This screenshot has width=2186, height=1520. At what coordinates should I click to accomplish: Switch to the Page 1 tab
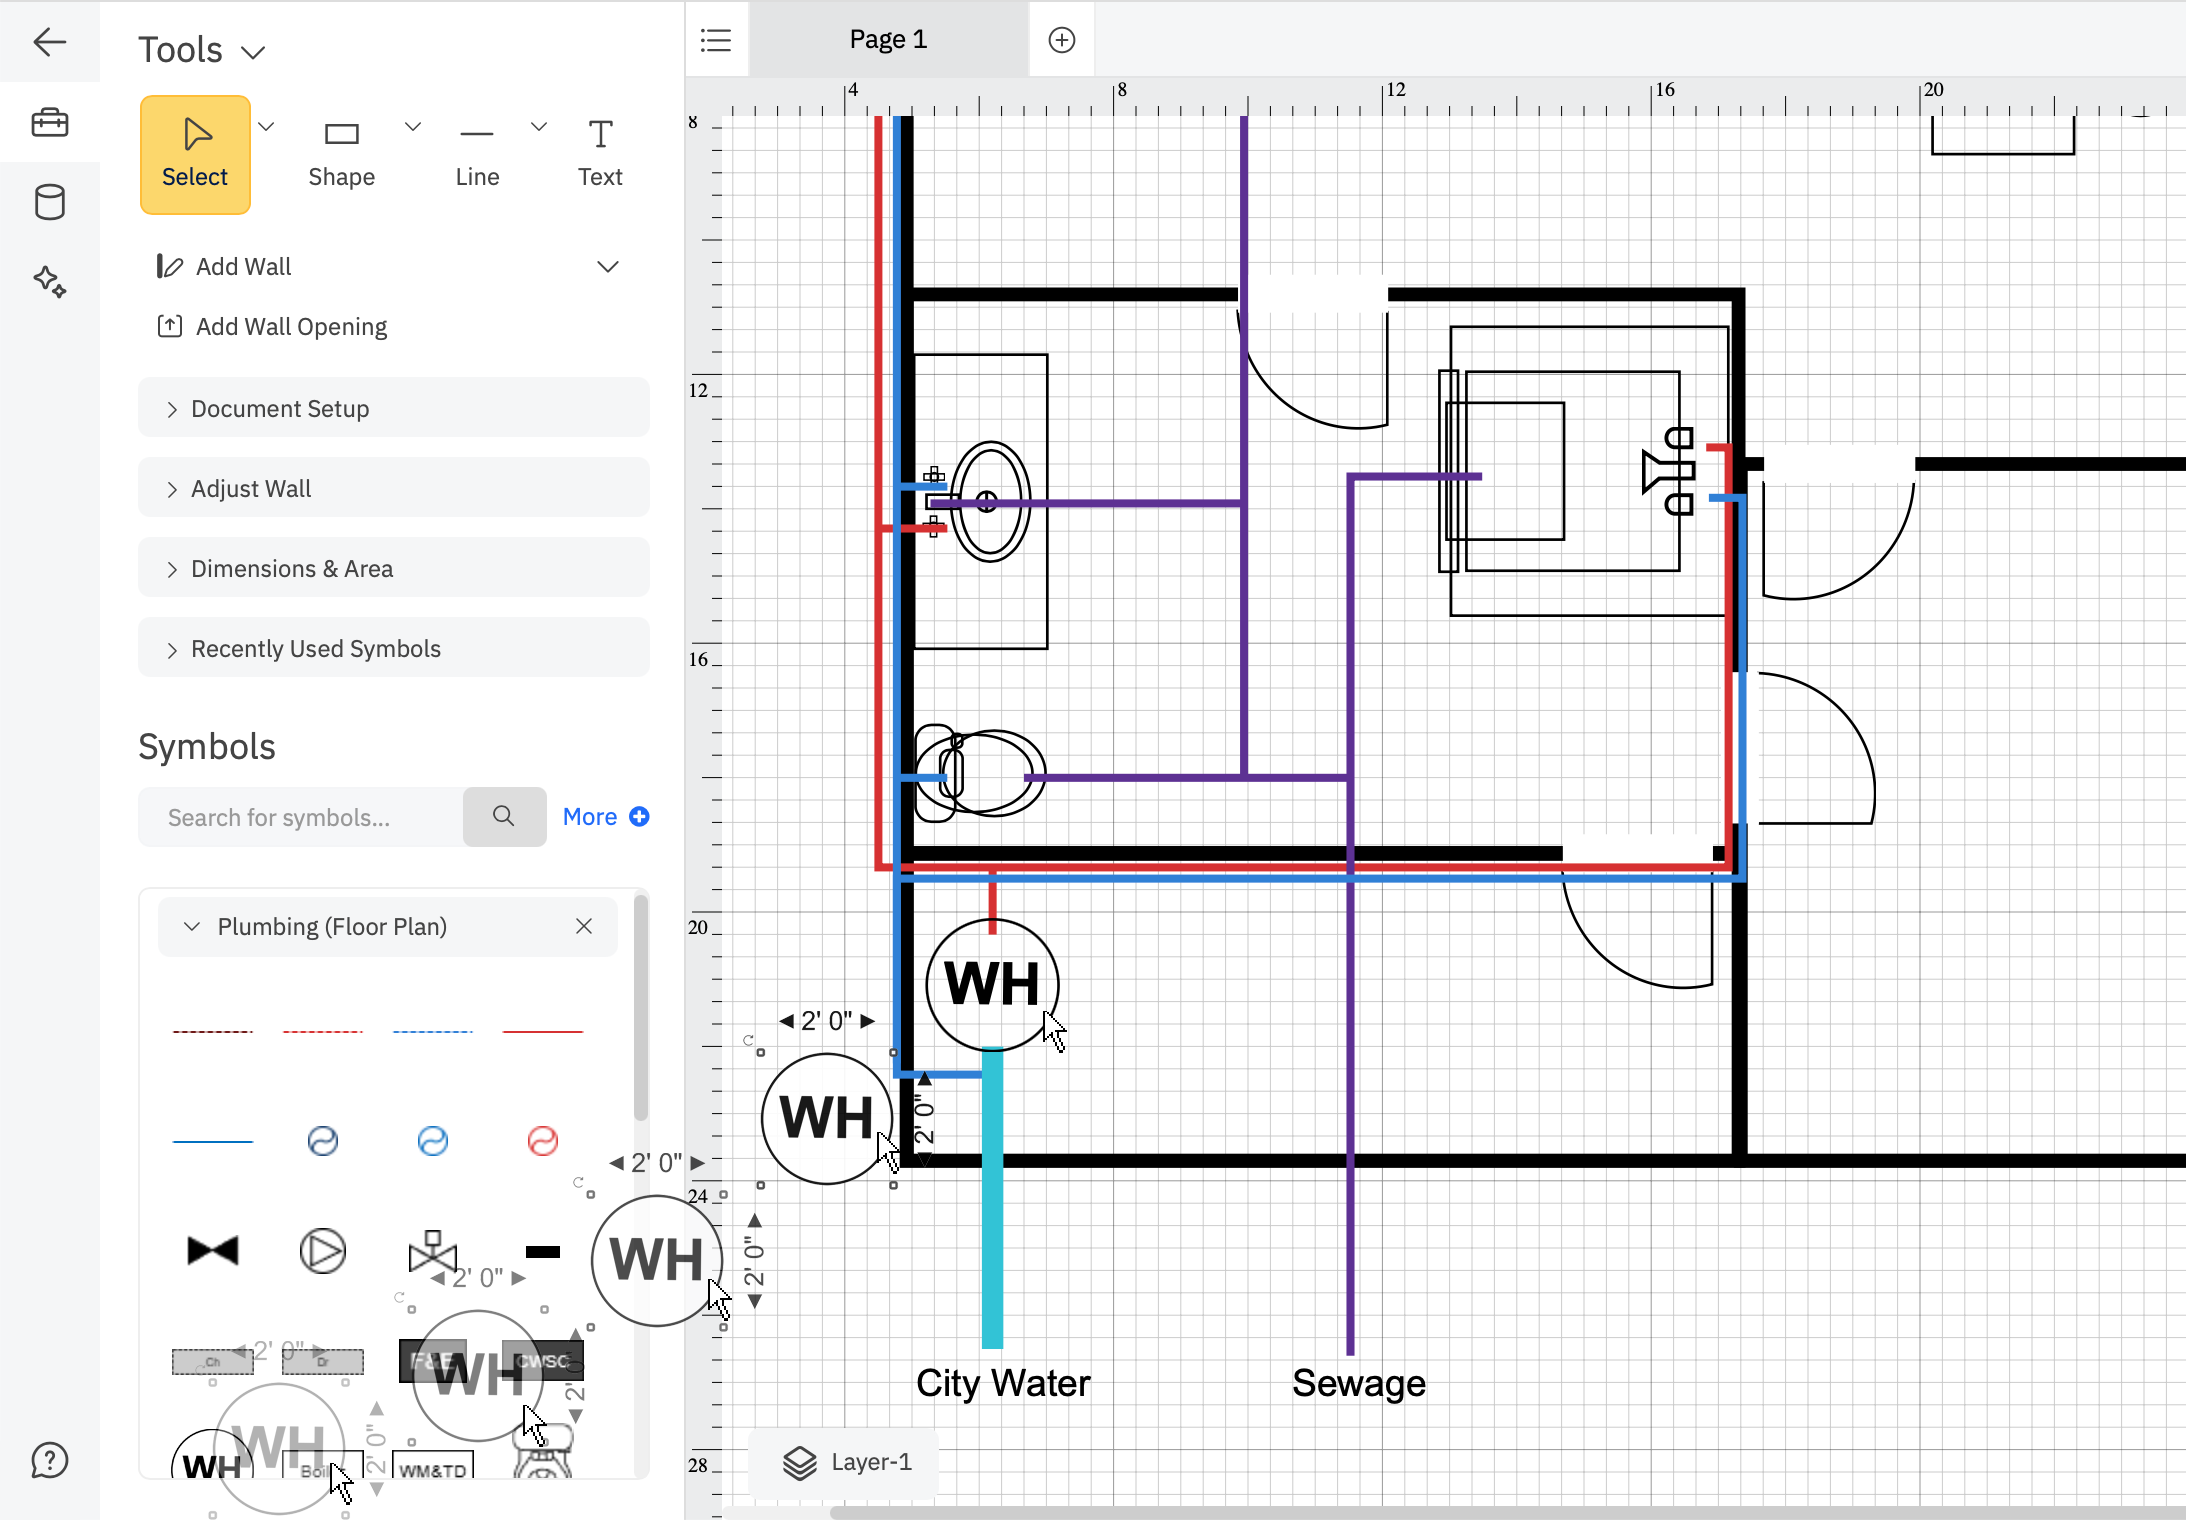click(887, 39)
